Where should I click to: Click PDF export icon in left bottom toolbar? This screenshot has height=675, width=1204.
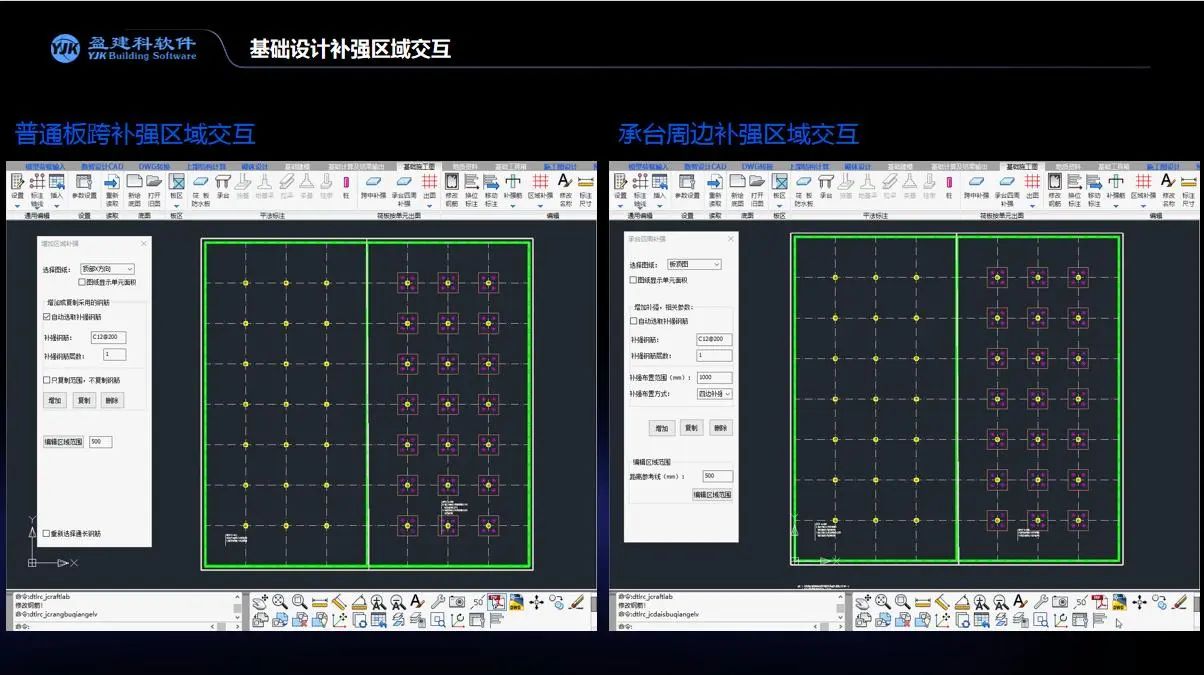click(x=497, y=602)
